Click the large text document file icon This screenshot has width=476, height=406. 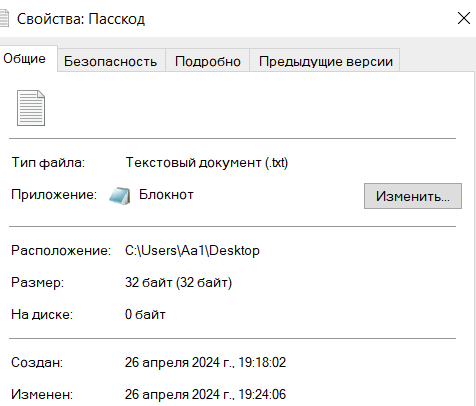(31, 108)
